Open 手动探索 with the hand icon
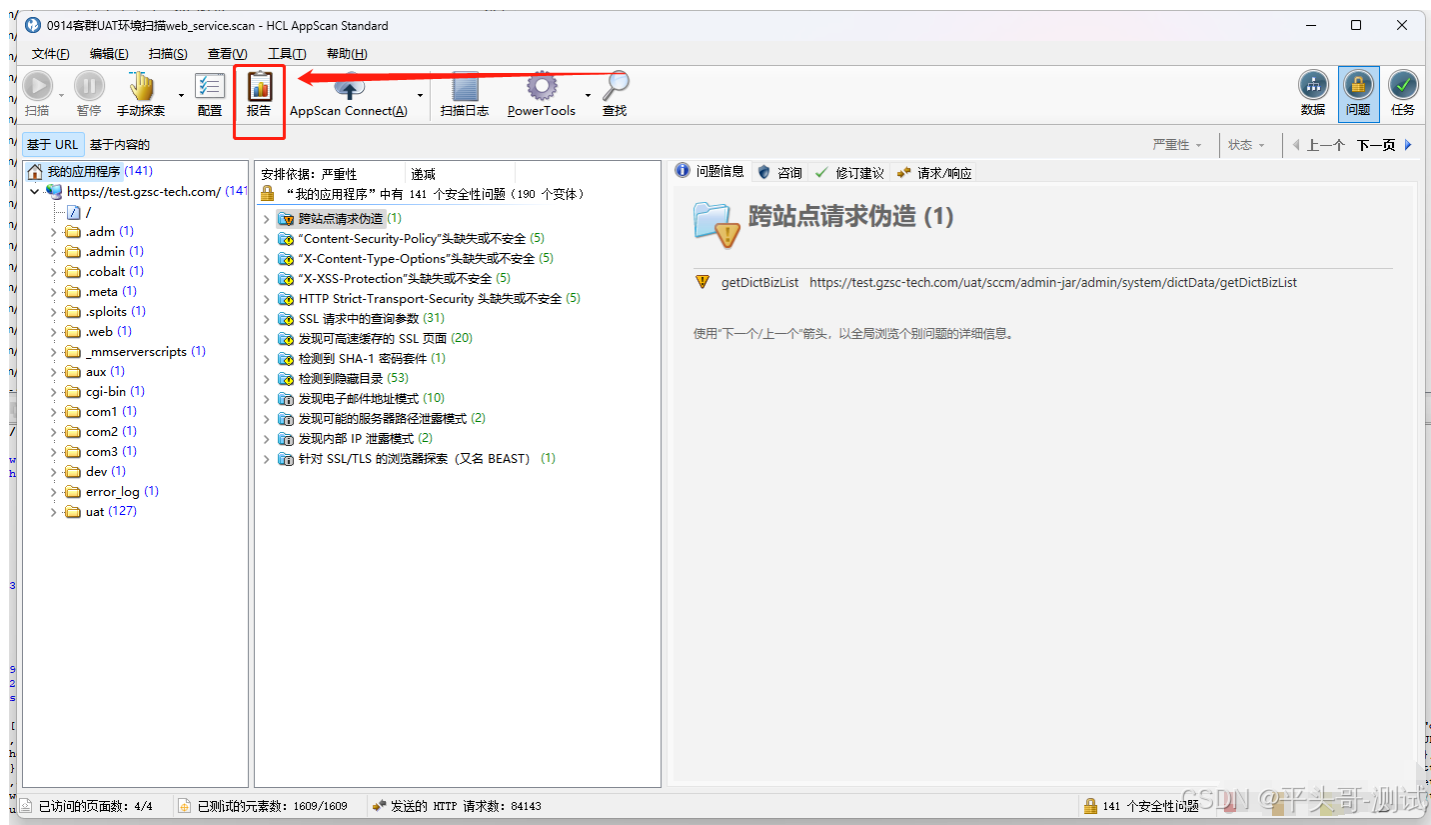Screen dimensions: 1431x825 coord(142,86)
